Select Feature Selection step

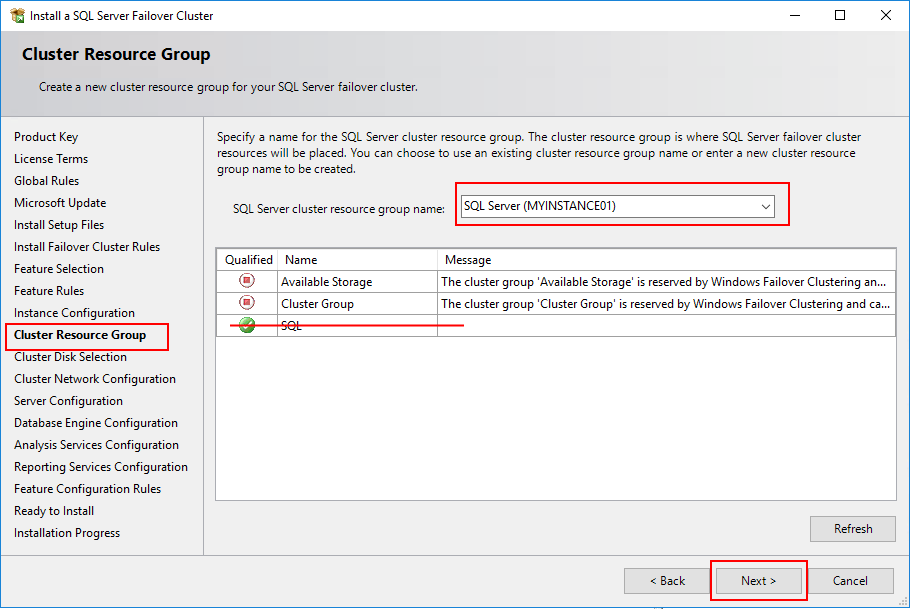point(59,269)
